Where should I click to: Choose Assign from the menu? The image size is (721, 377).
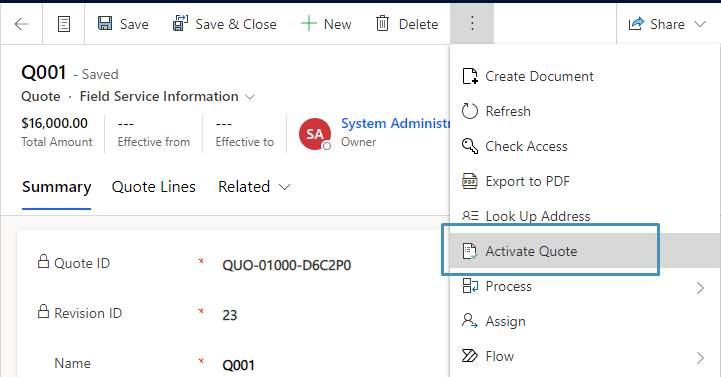pos(585,321)
